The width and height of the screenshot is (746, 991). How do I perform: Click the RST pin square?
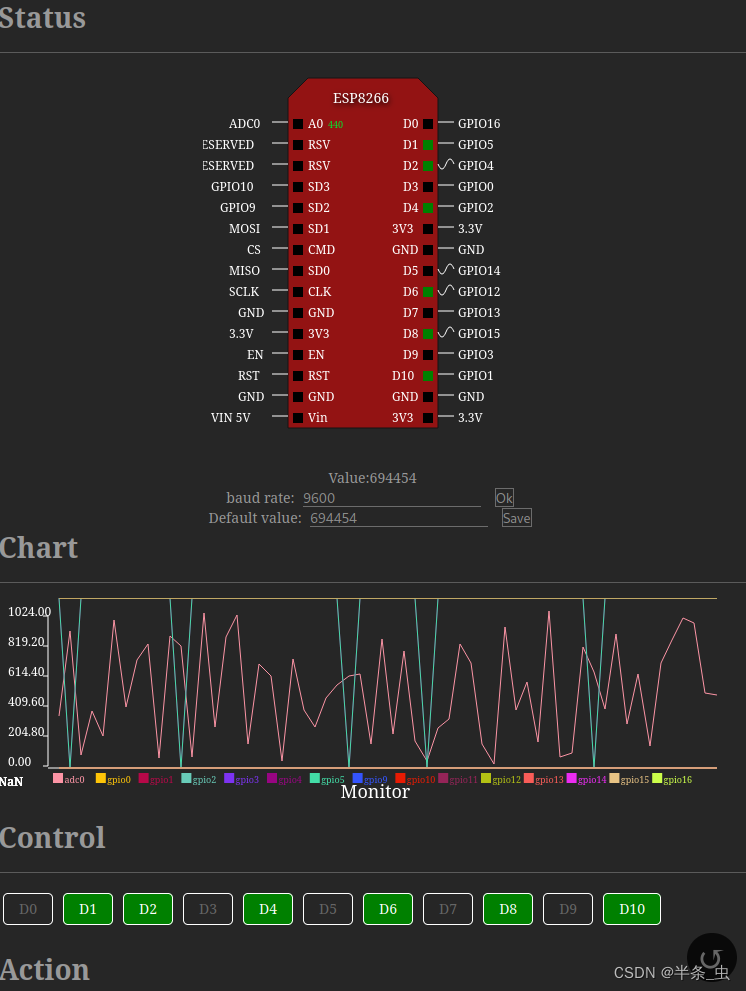click(x=298, y=375)
